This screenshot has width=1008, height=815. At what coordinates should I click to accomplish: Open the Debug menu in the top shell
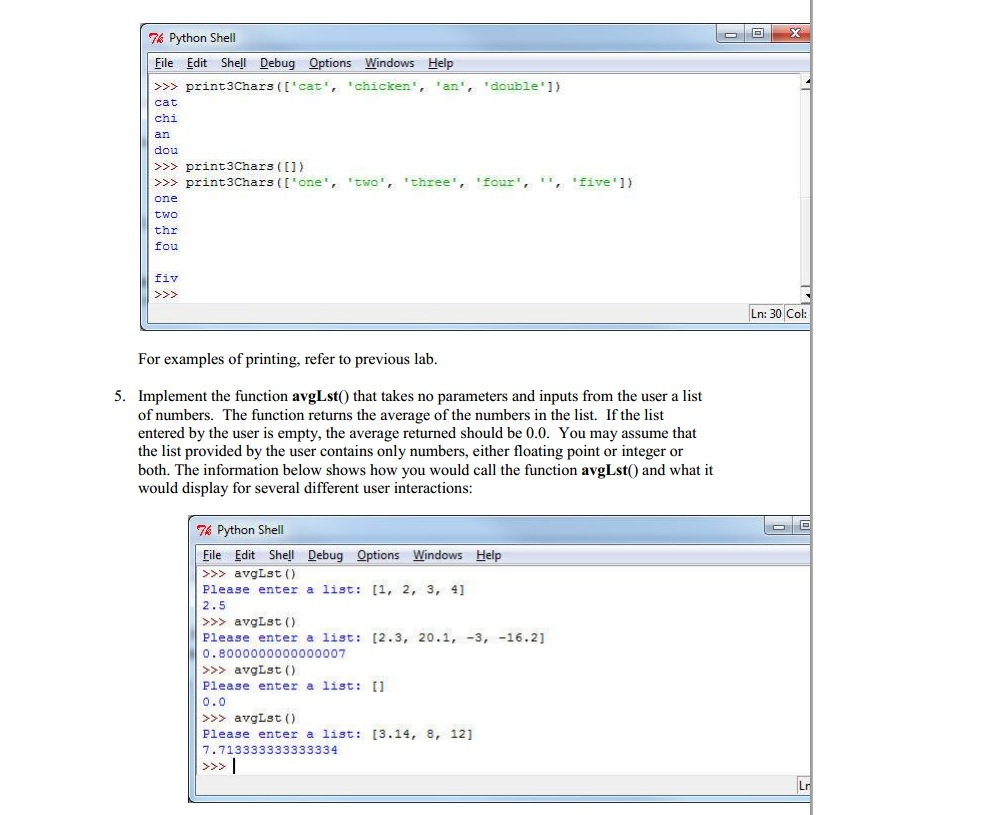point(277,63)
